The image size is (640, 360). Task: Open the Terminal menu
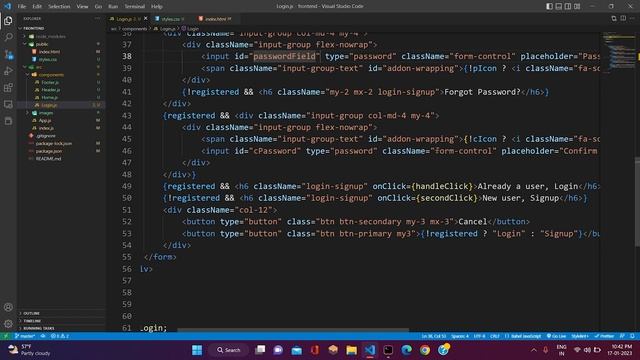pos(135,7)
